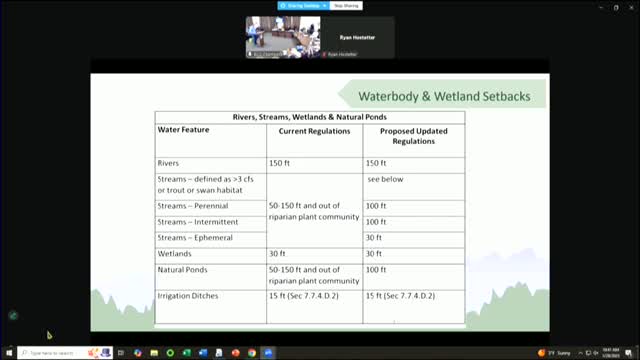Click the table header Rivers, Streams, Wetlands & Natural Ponds

point(310,117)
